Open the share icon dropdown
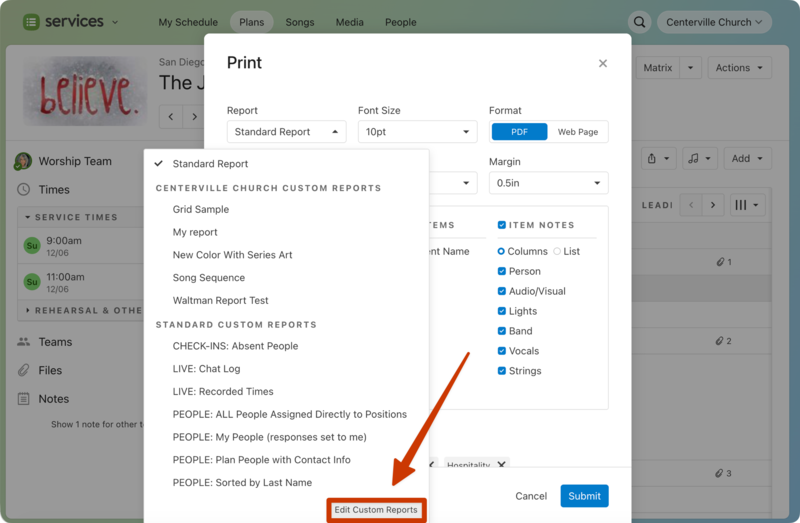Viewport: 800px width, 523px height. (658, 159)
